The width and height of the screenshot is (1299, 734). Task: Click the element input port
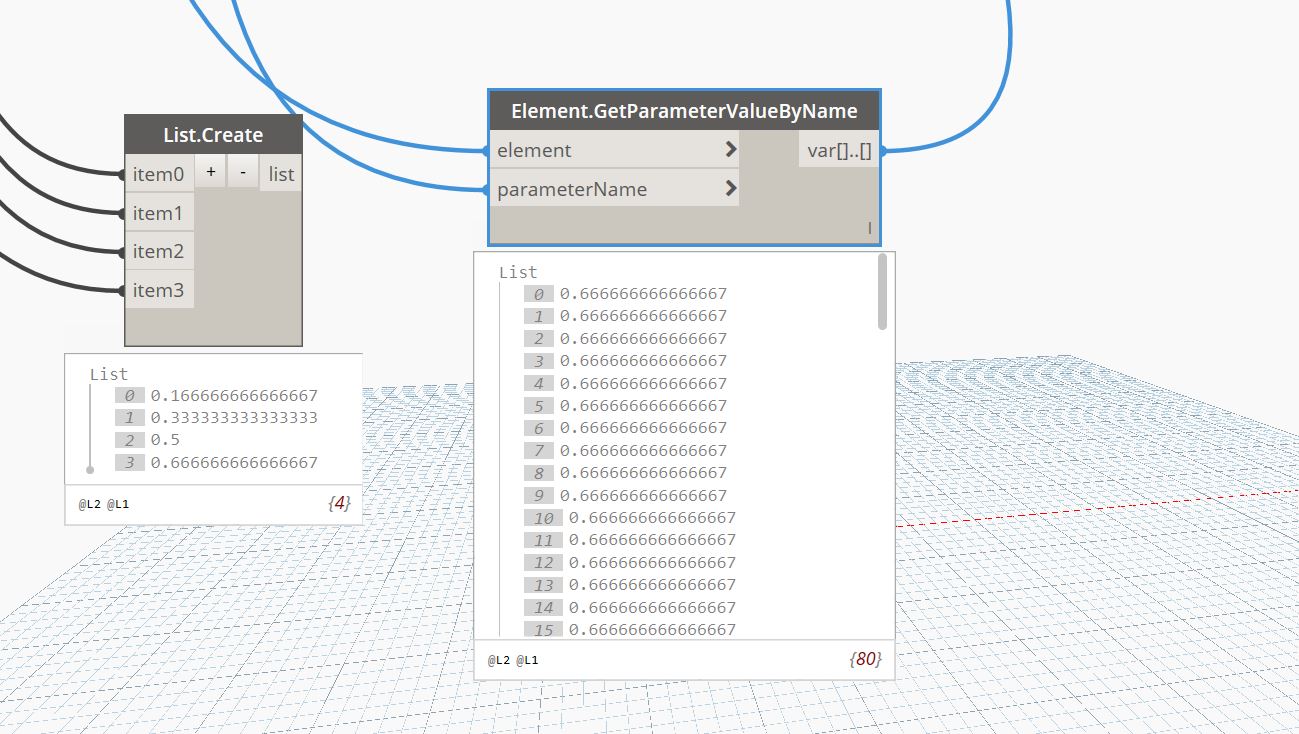614,150
